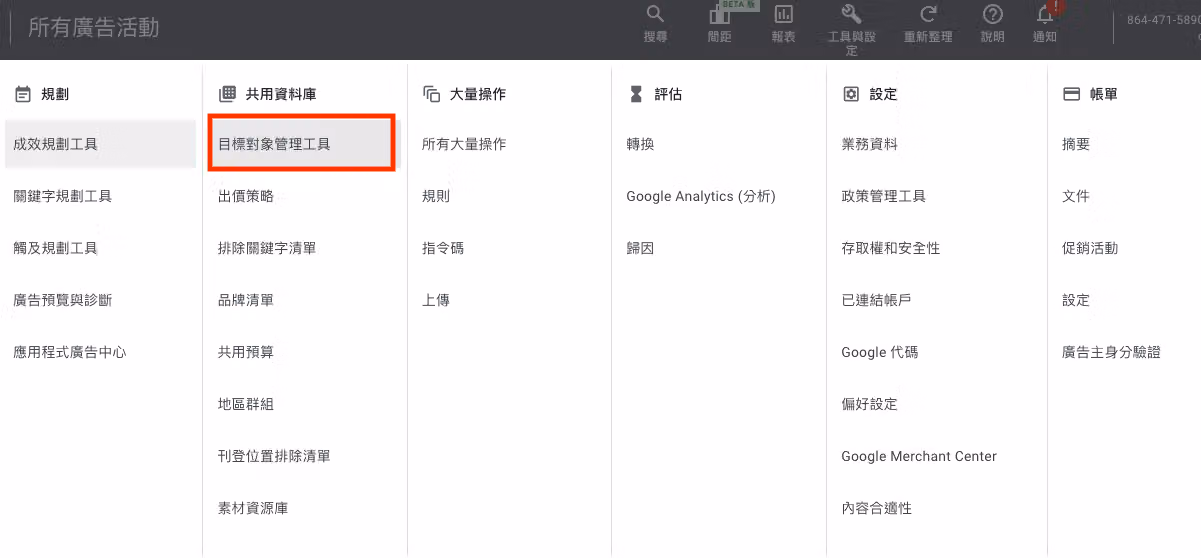Open 所有大量操作
The image size is (1201, 558).
[464, 144]
